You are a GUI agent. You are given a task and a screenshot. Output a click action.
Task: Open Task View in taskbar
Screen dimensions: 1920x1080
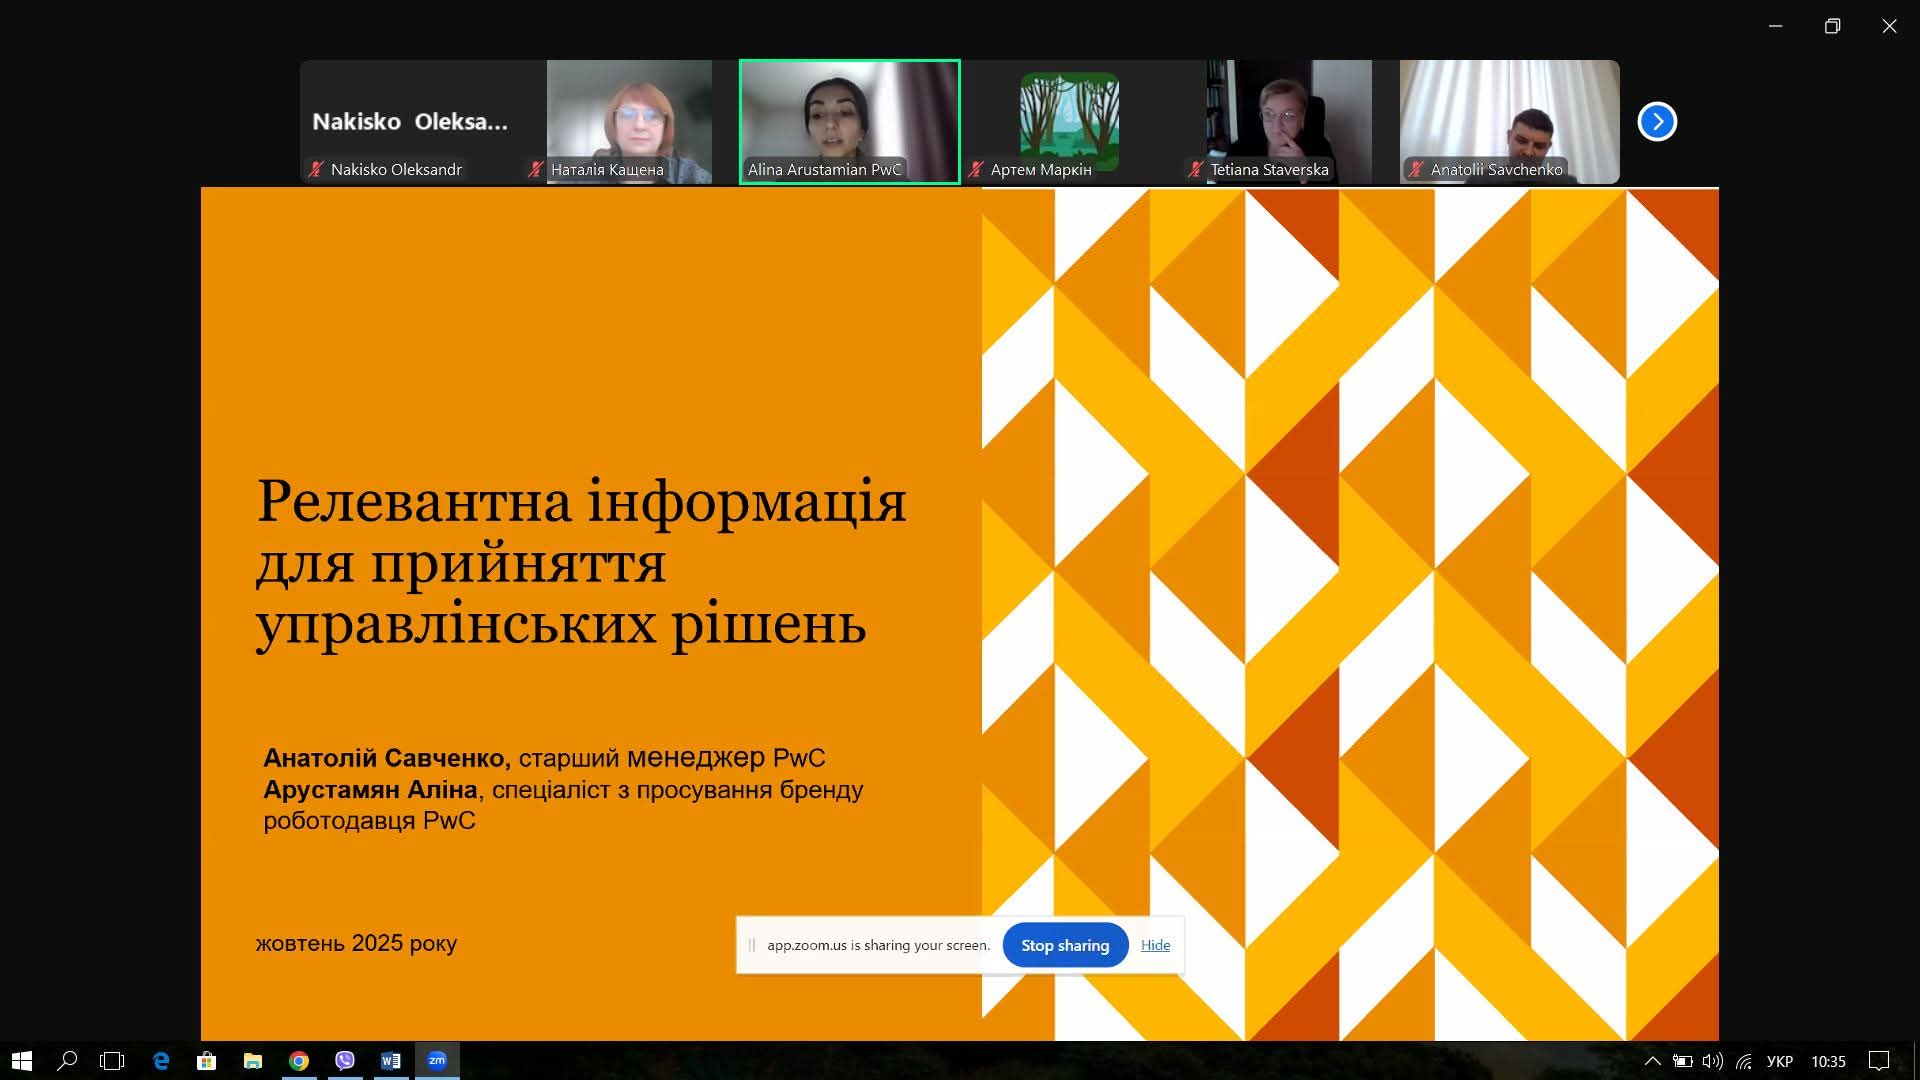tap(112, 1061)
